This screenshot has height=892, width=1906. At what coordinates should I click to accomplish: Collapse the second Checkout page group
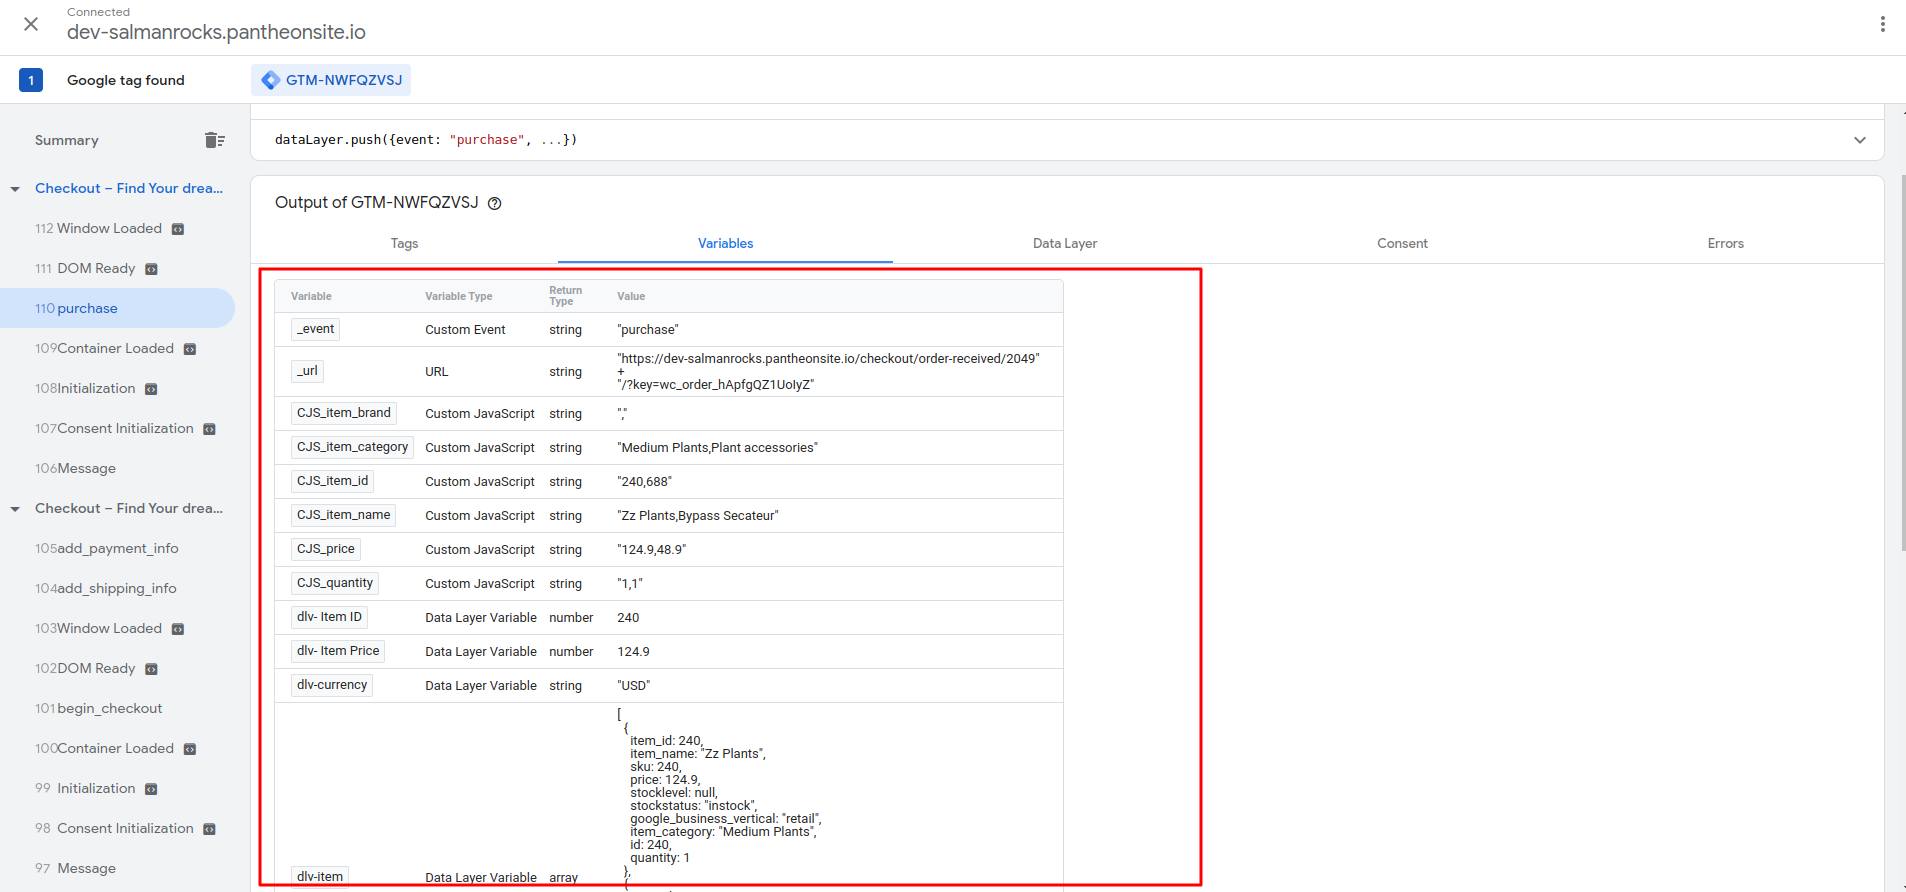coord(15,509)
